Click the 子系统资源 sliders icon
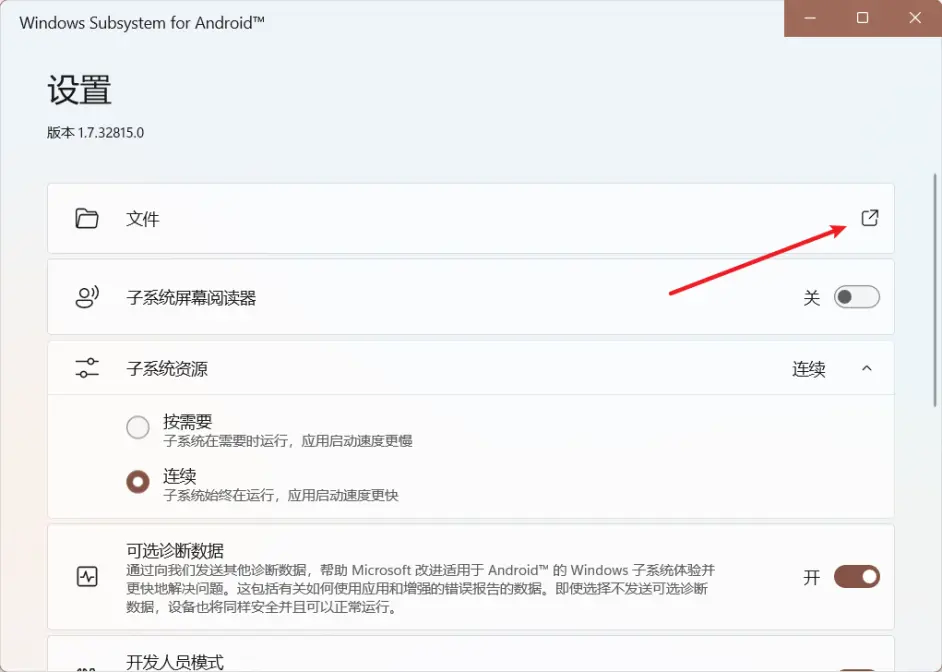The height and width of the screenshot is (672, 942). [87, 368]
